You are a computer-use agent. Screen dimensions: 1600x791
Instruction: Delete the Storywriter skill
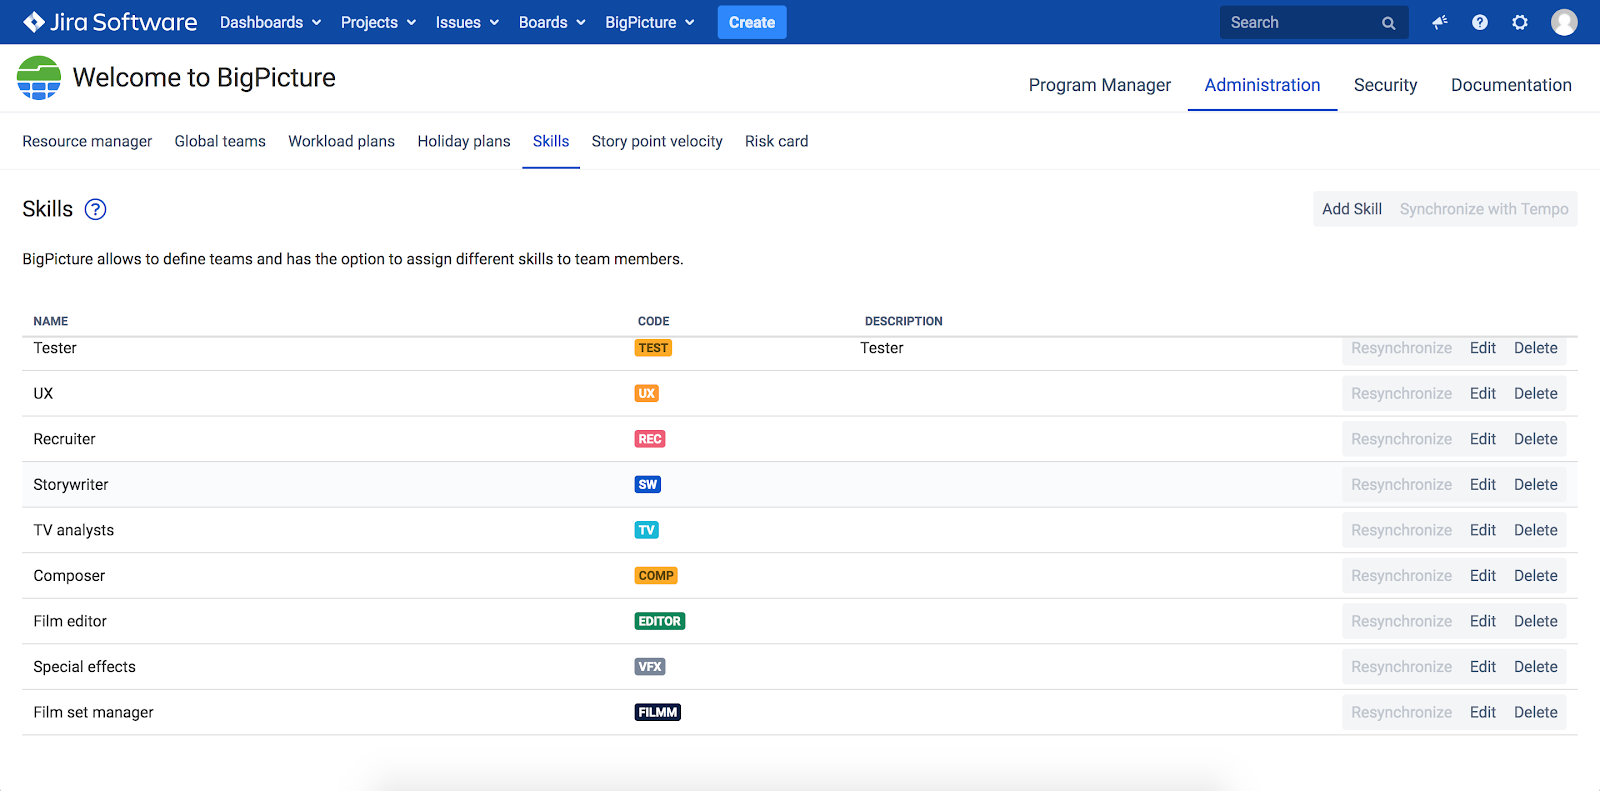pos(1536,485)
